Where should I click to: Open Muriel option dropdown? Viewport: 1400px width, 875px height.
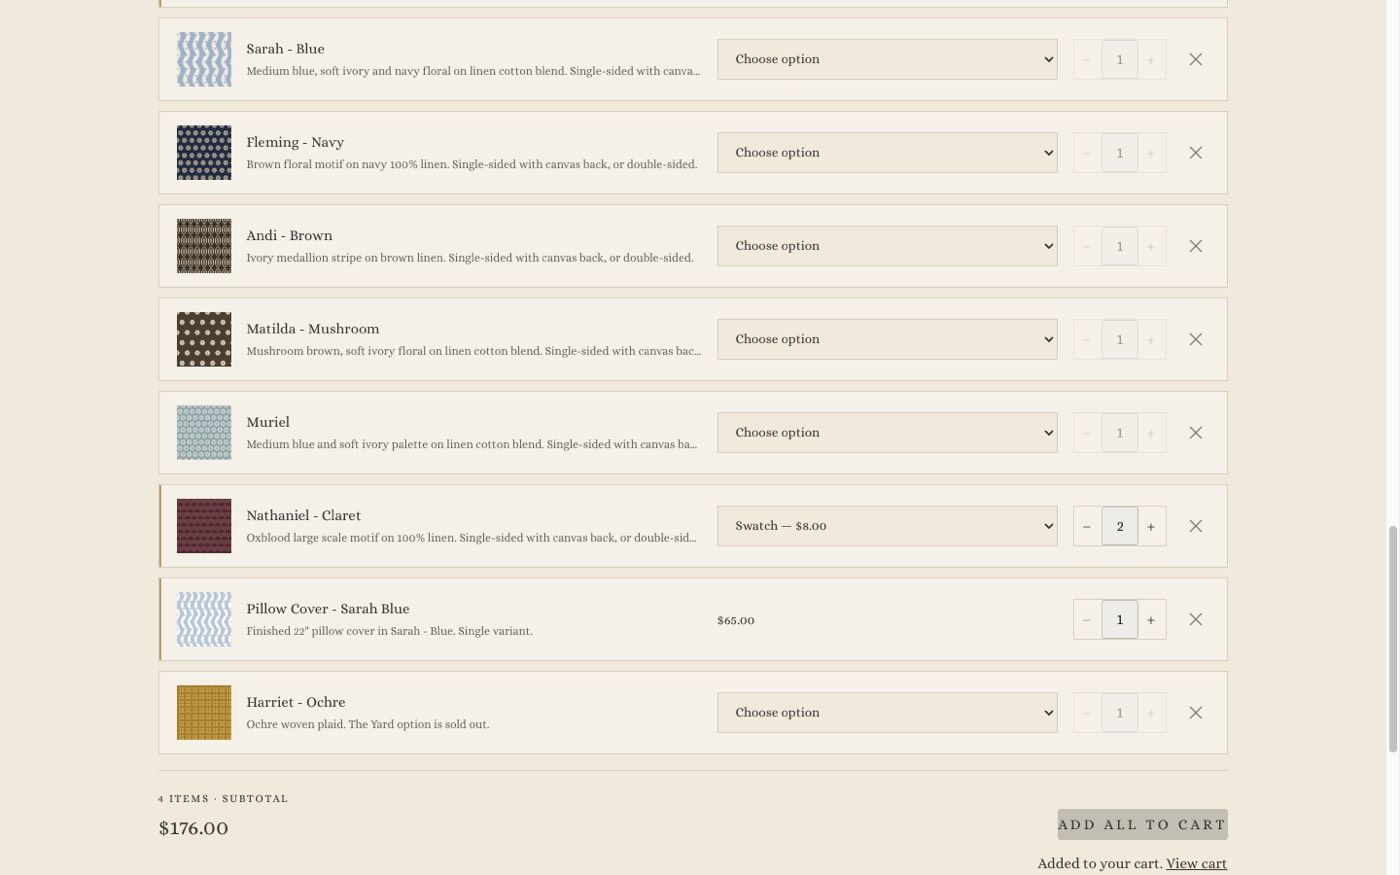887,433
